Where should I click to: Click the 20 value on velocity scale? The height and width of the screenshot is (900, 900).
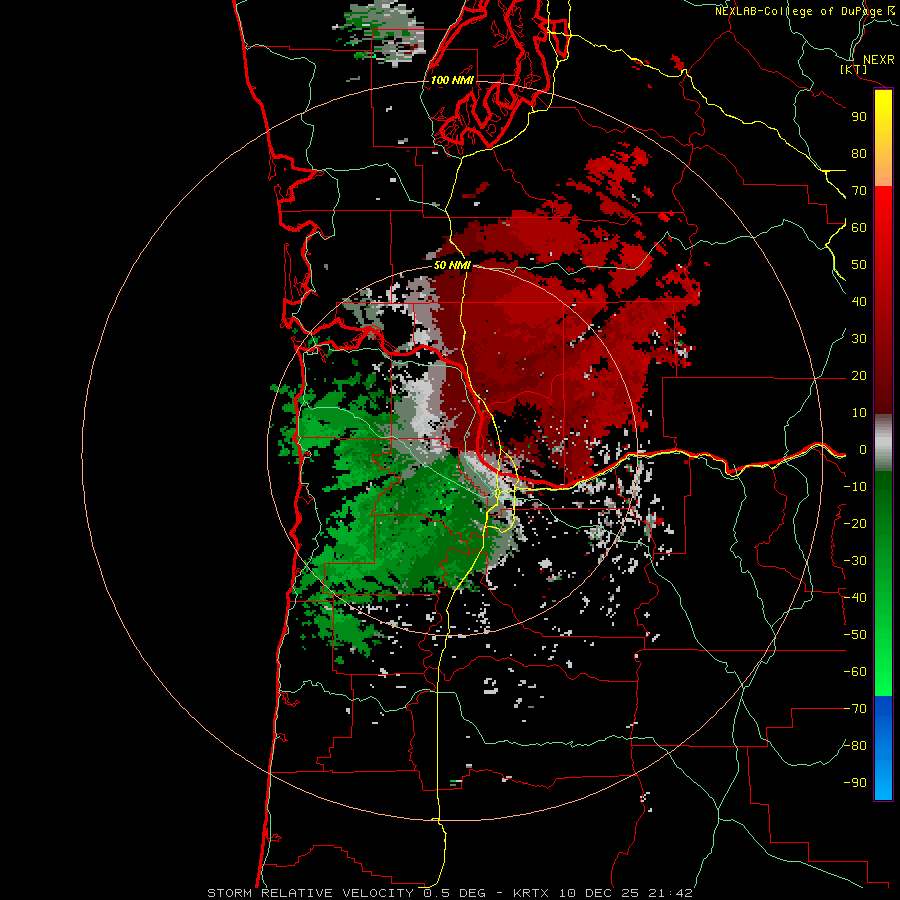pyautogui.click(x=859, y=376)
